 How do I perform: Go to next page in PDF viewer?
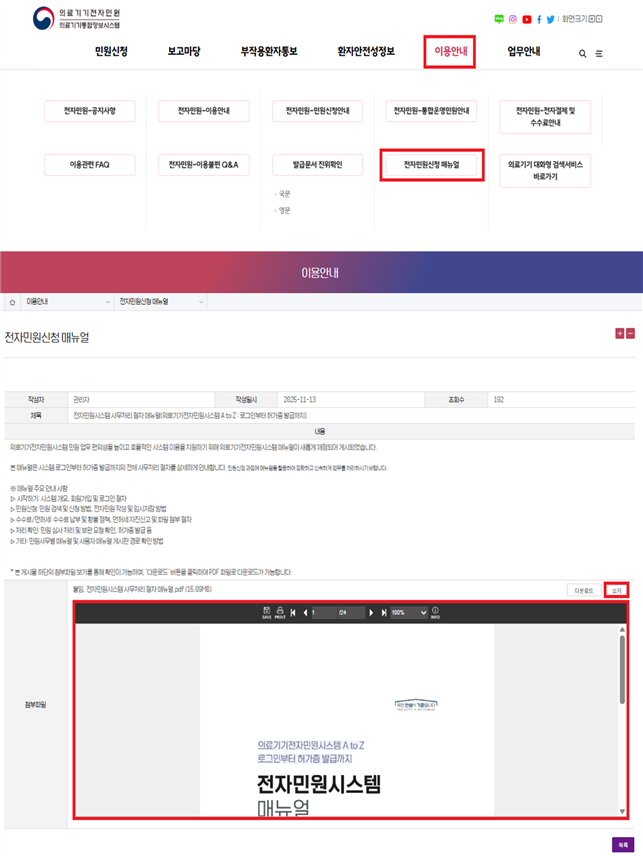click(372, 612)
